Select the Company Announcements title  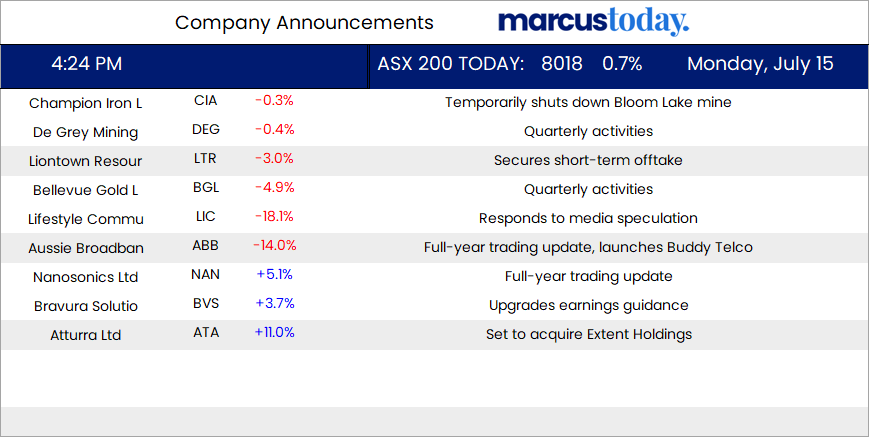tap(304, 23)
